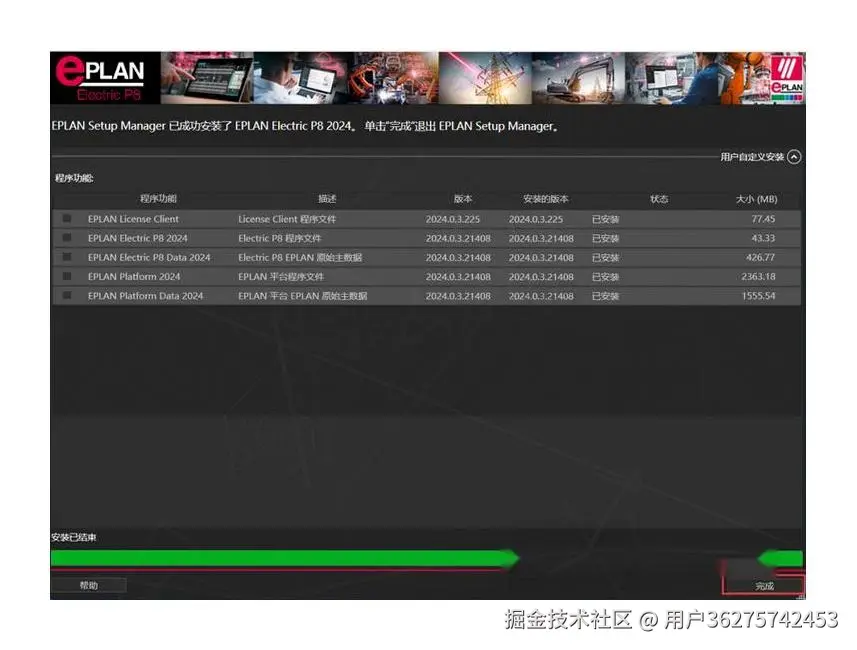Image resolution: width=857 pixels, height=650 pixels.
Task: Click the 完成 (Finish) button
Action: click(764, 585)
